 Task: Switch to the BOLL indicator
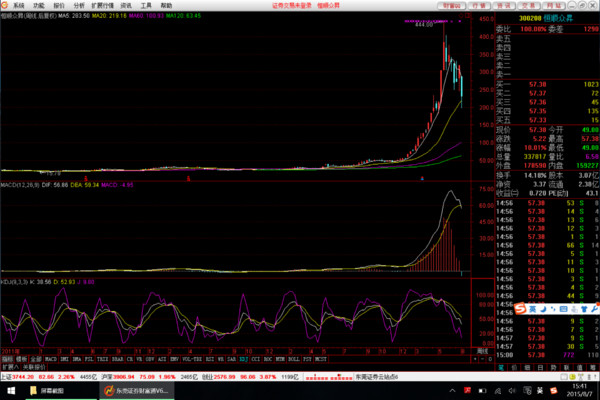coord(293,359)
